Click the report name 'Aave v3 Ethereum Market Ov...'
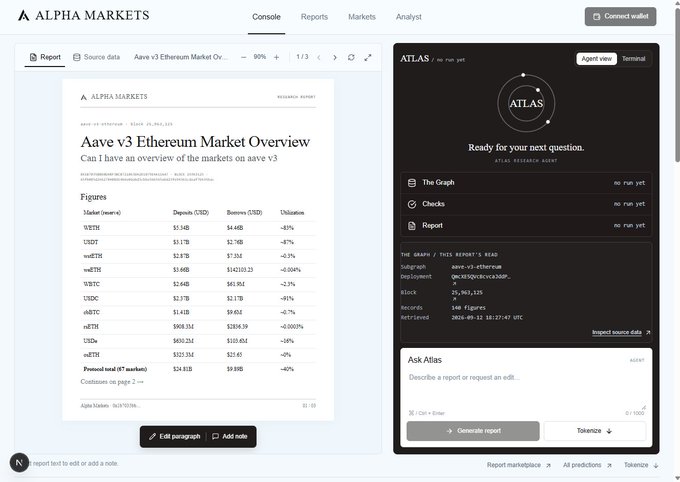Viewport: 680px width, 482px height. coord(181,57)
